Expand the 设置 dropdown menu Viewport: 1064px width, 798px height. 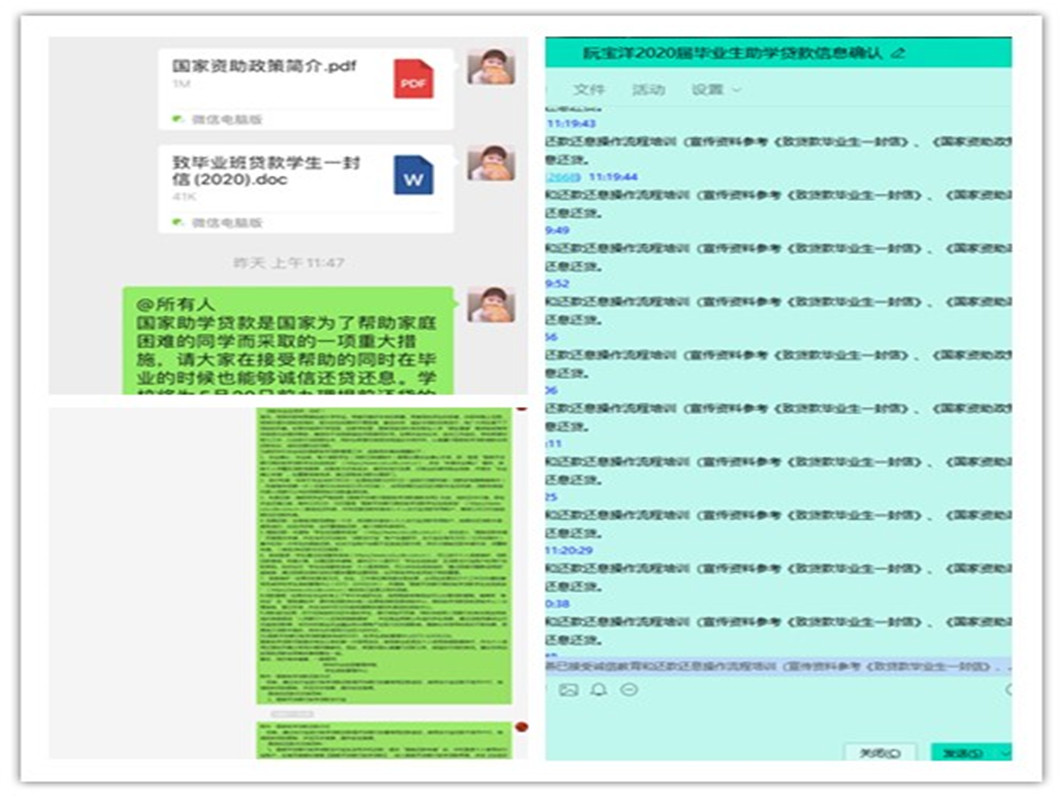point(716,90)
